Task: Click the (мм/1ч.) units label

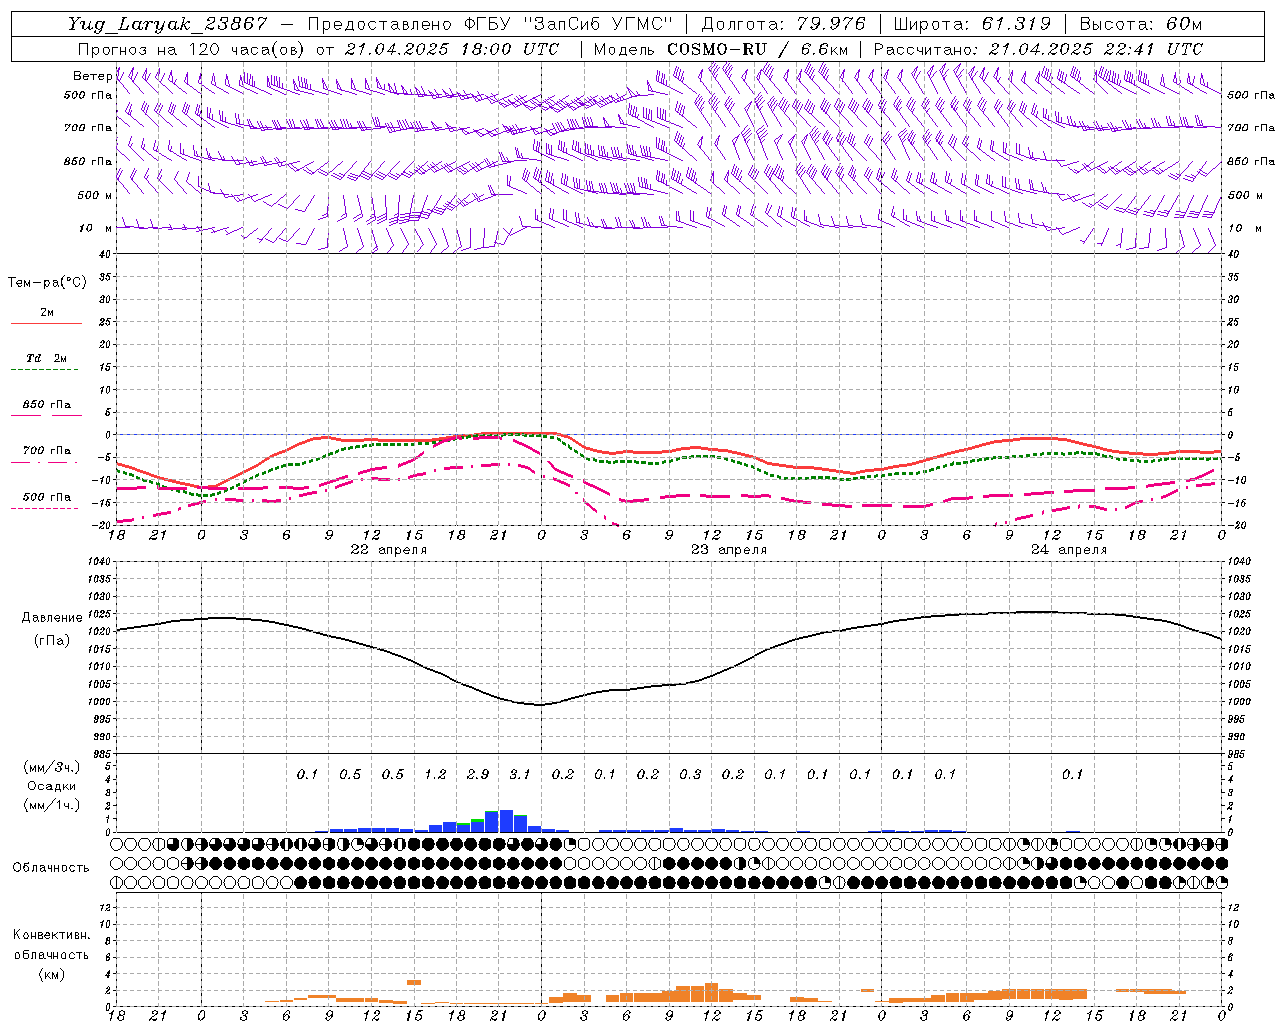Action: point(51,806)
